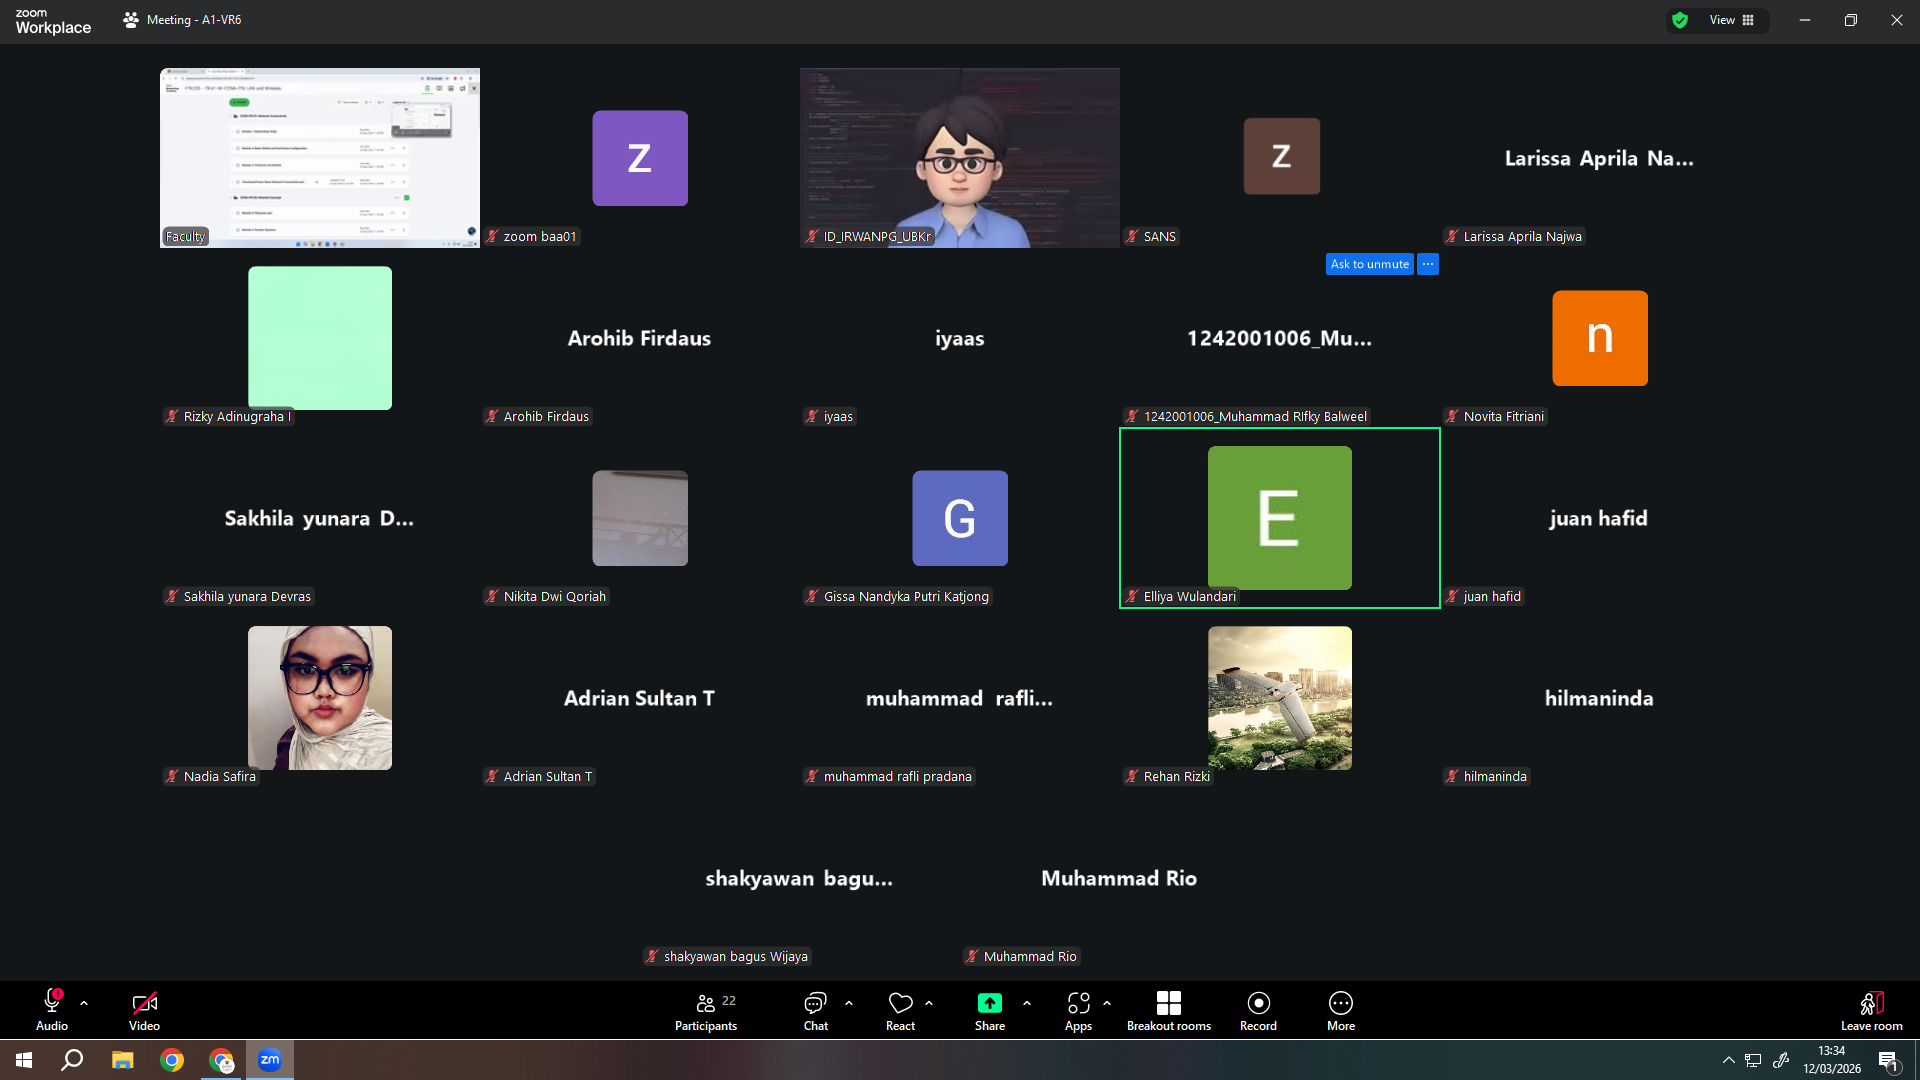Screen dimensions: 1920x1080
Task: Click the green encryption shield icon
Action: click(1680, 20)
